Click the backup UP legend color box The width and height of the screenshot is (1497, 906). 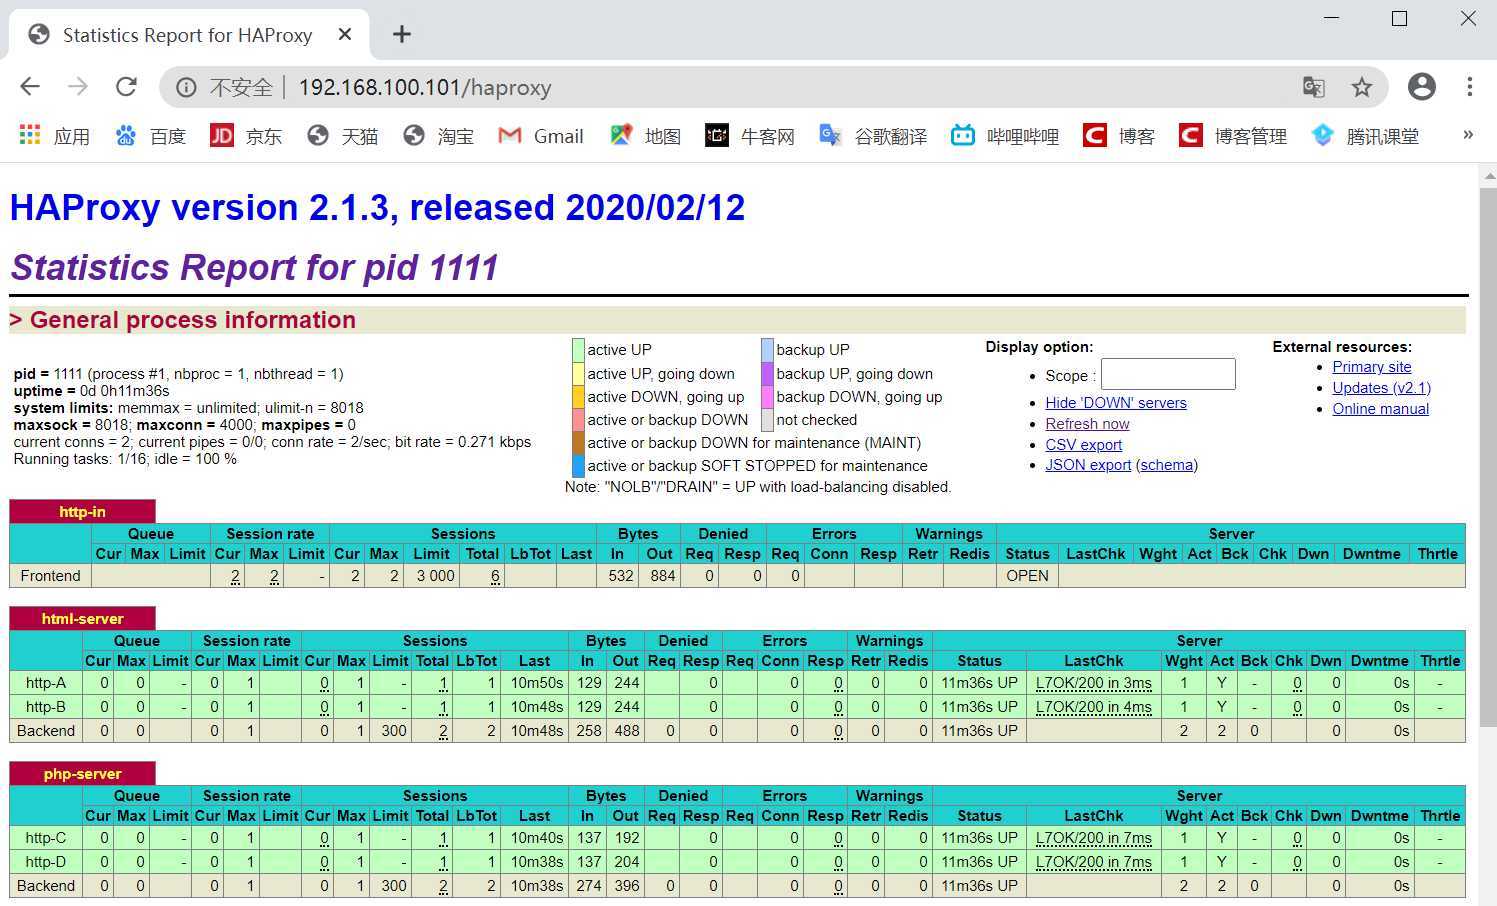coord(767,350)
